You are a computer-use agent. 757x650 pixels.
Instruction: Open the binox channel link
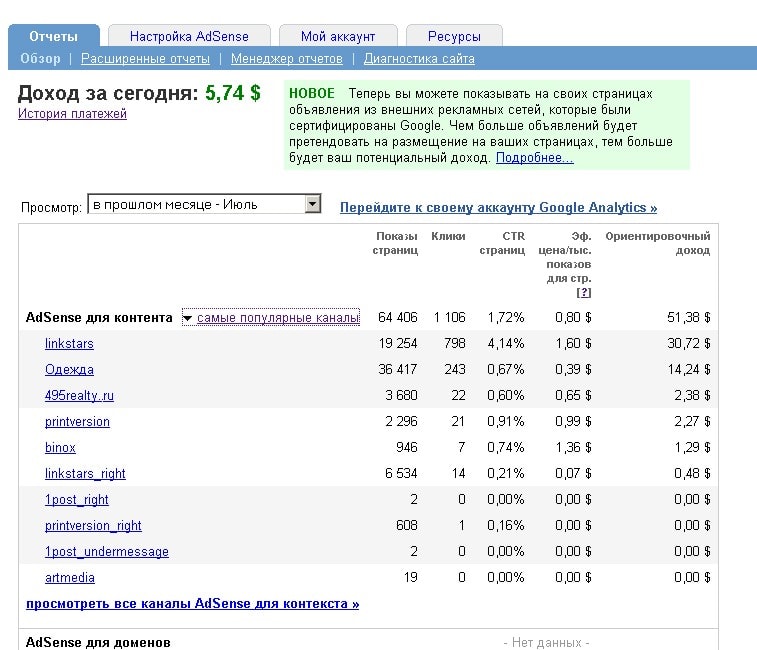click(60, 448)
